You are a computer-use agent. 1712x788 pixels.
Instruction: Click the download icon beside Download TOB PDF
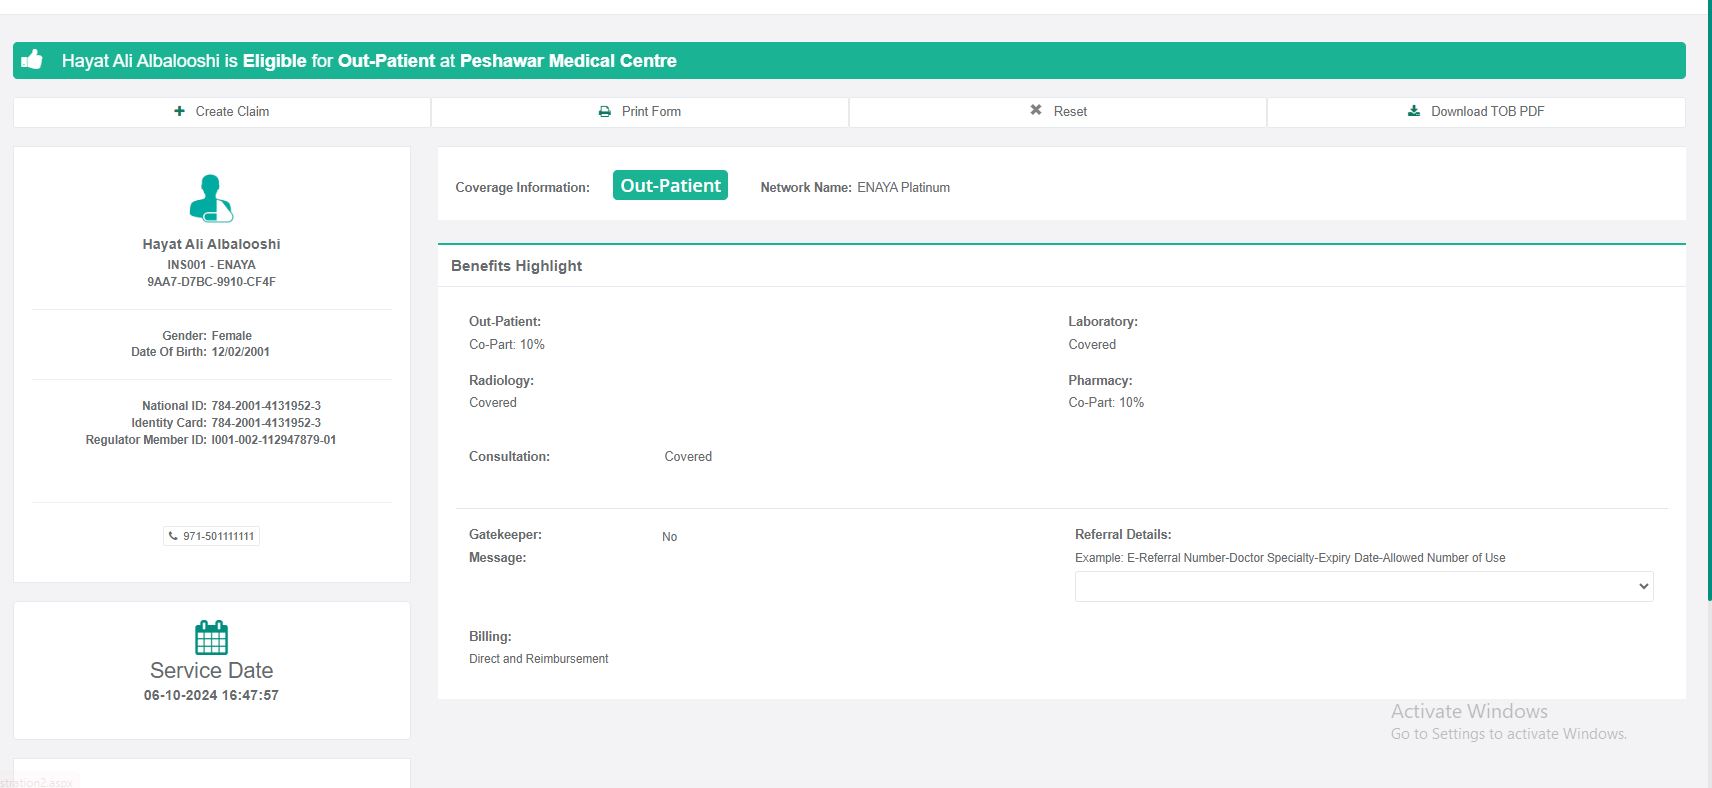1414,111
